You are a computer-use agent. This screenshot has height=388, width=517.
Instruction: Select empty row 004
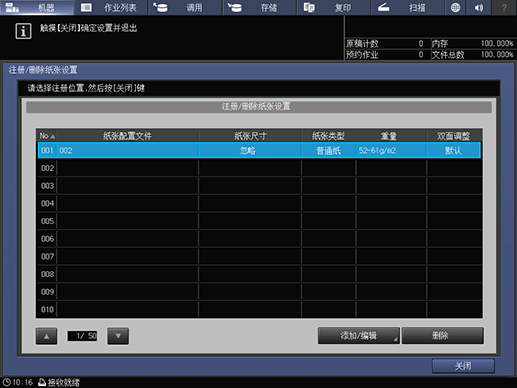coord(259,203)
